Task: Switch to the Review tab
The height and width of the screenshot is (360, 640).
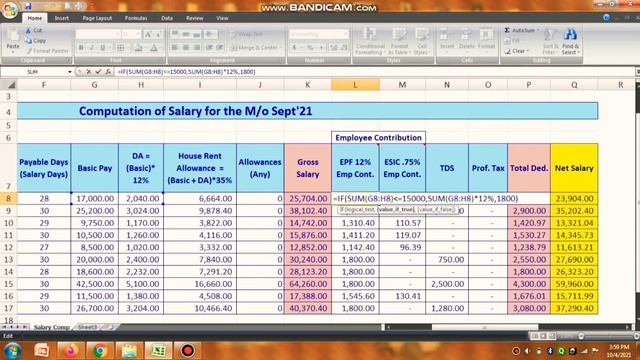Action: [x=195, y=18]
